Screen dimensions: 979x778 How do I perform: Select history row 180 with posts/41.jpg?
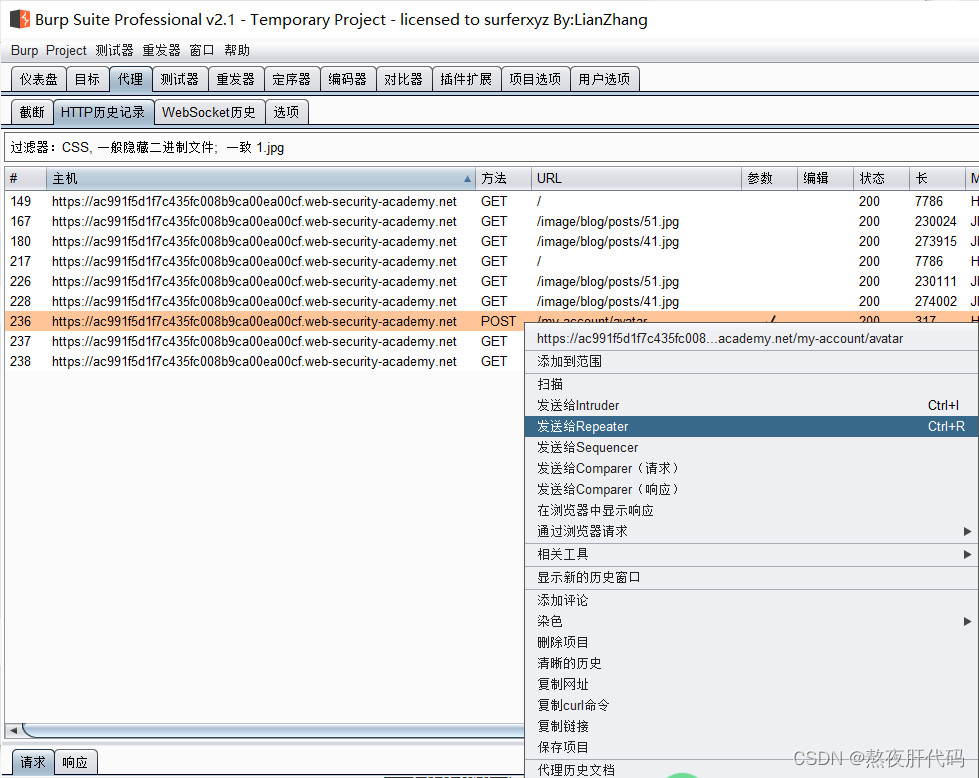492,241
